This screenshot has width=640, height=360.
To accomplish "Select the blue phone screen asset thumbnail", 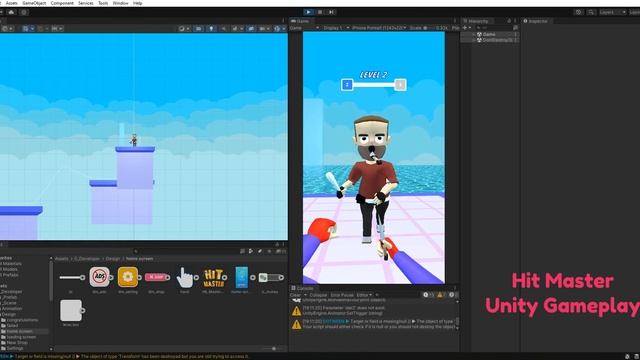I will 242,277.
